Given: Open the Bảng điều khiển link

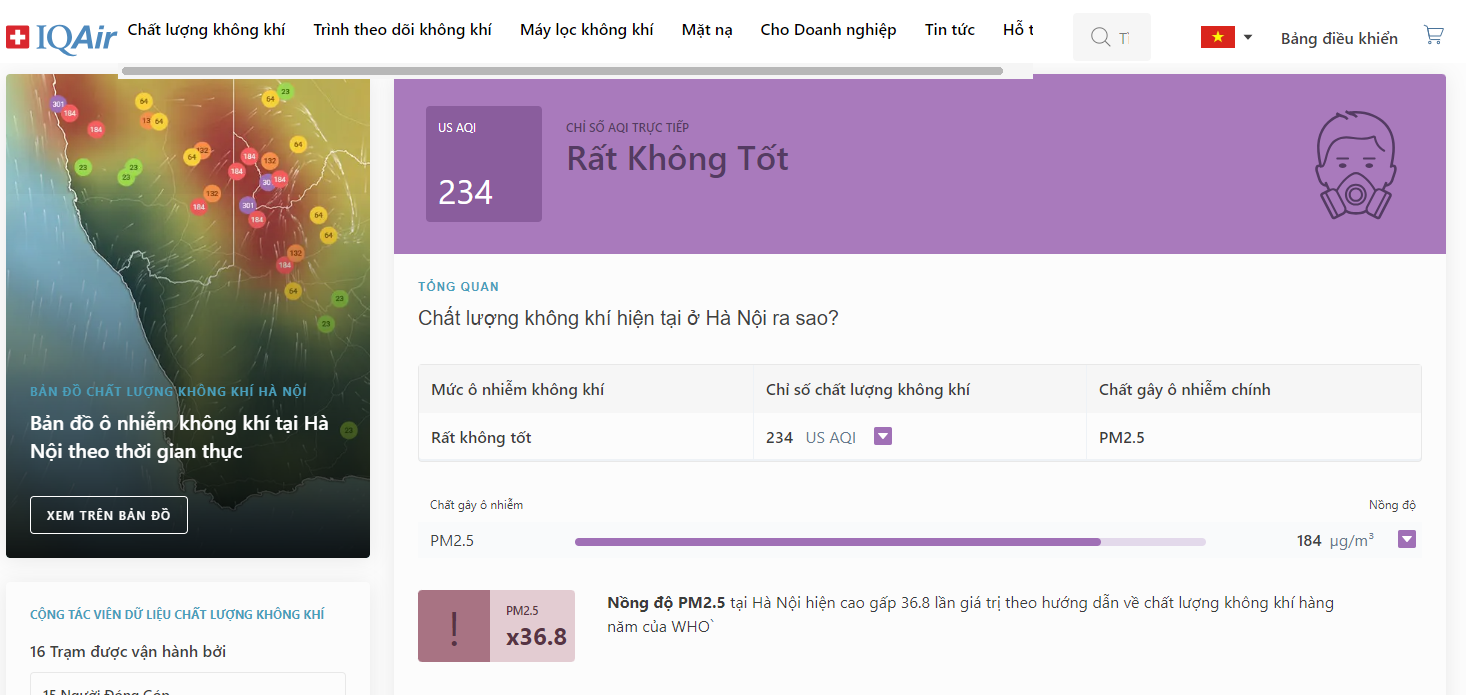Looking at the screenshot, I should pos(1339,38).
